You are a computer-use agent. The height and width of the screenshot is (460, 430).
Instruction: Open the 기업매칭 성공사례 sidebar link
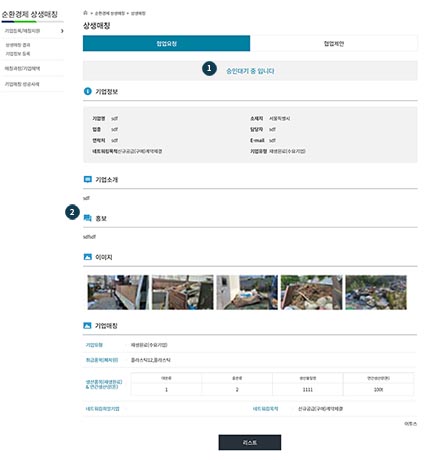(22, 84)
